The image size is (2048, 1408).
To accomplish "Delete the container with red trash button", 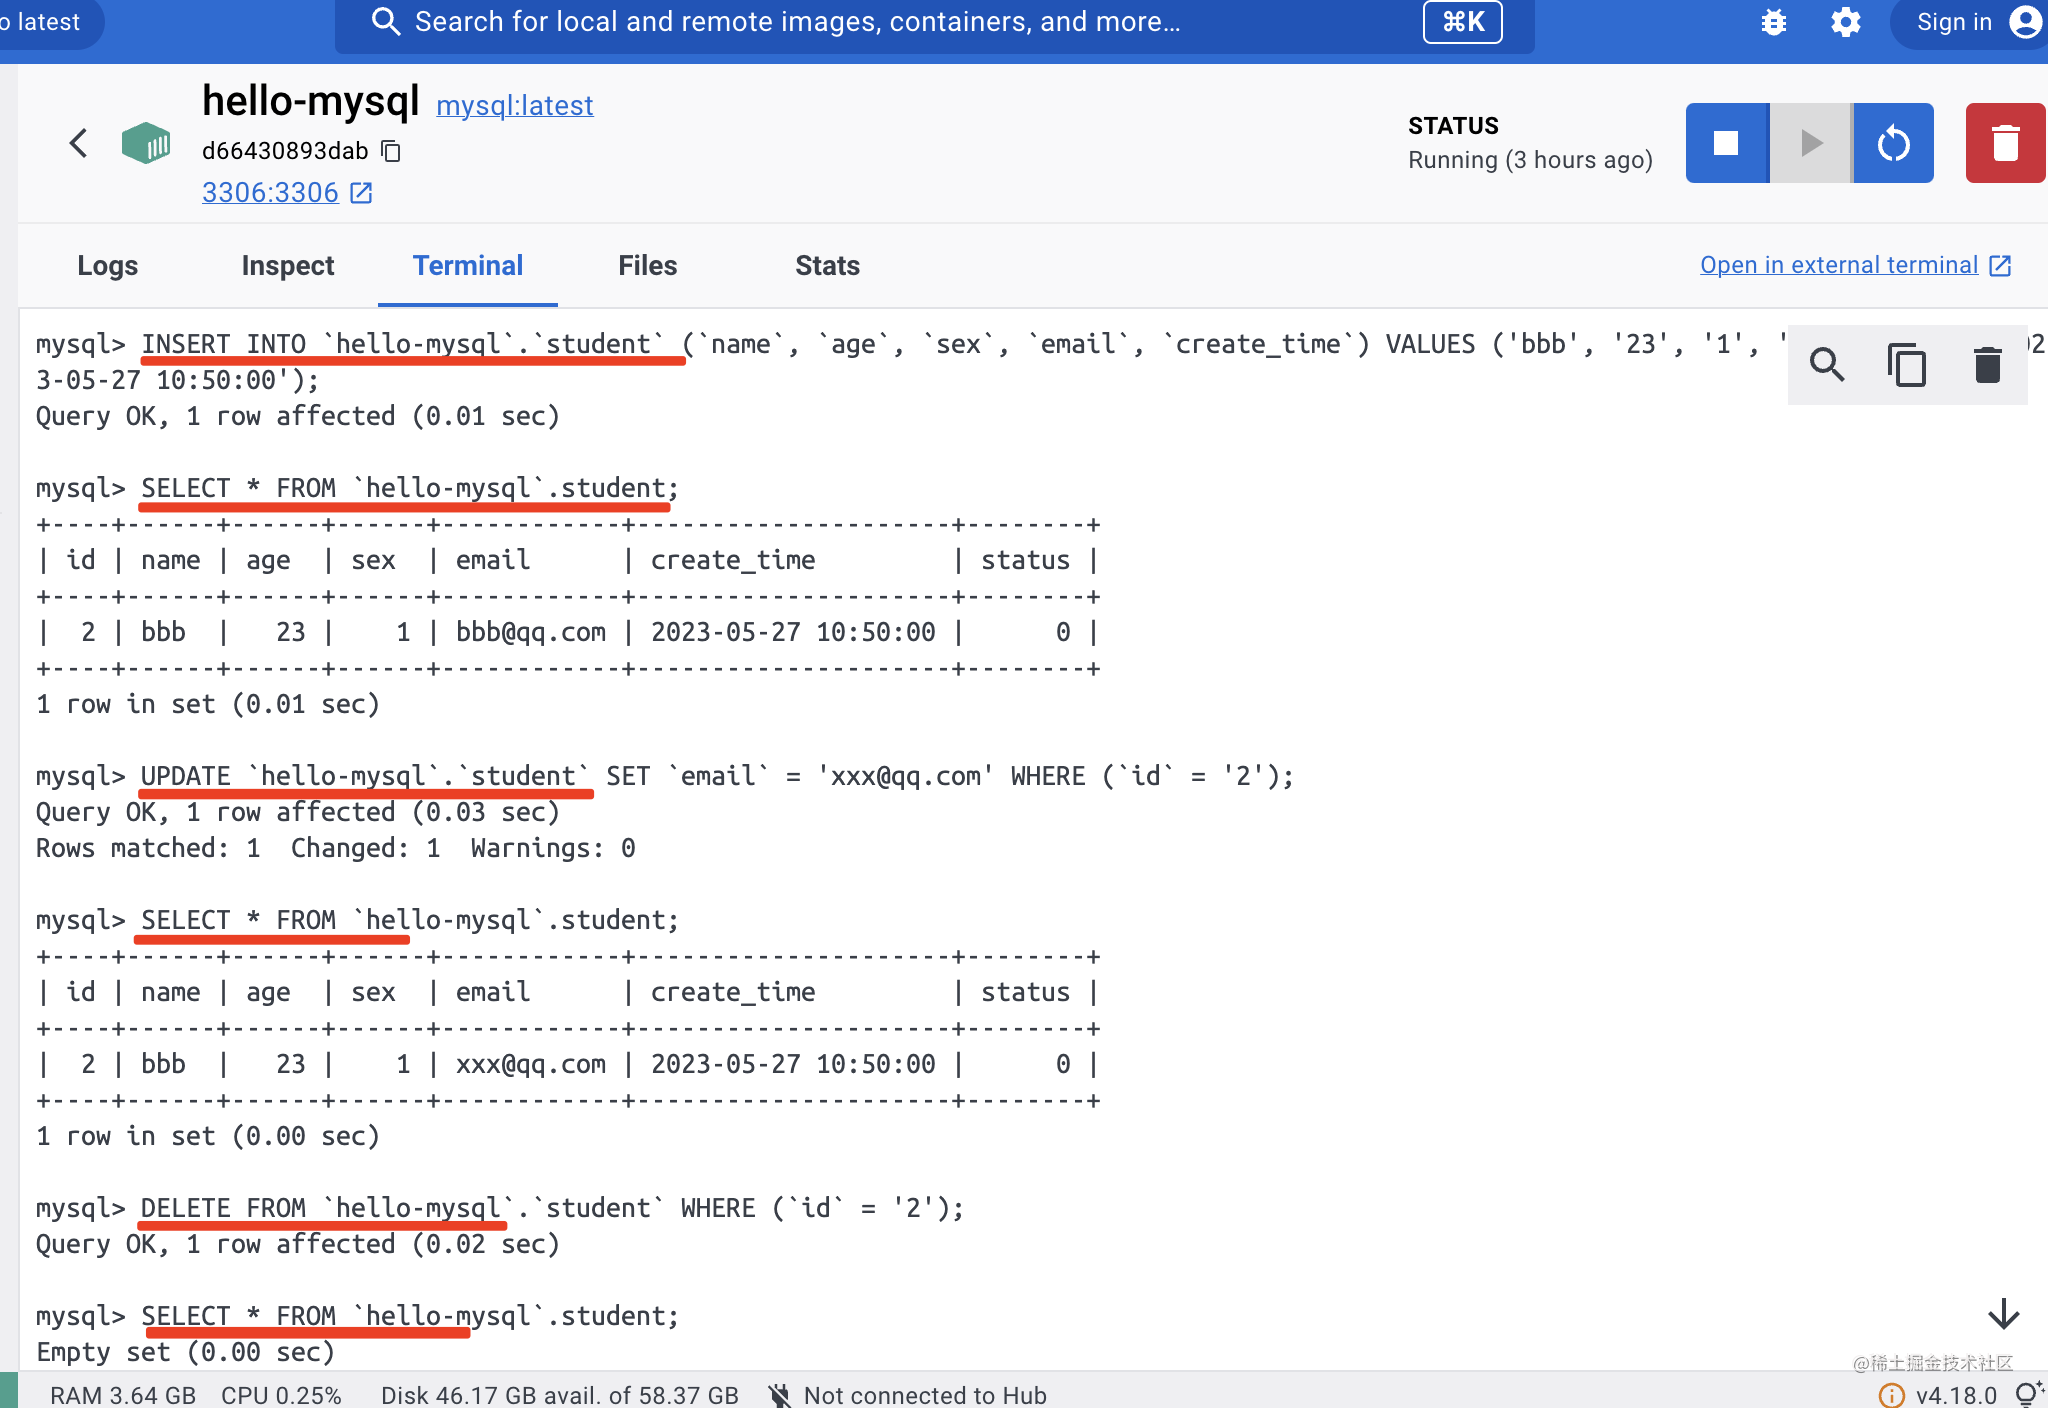I will click(2005, 143).
